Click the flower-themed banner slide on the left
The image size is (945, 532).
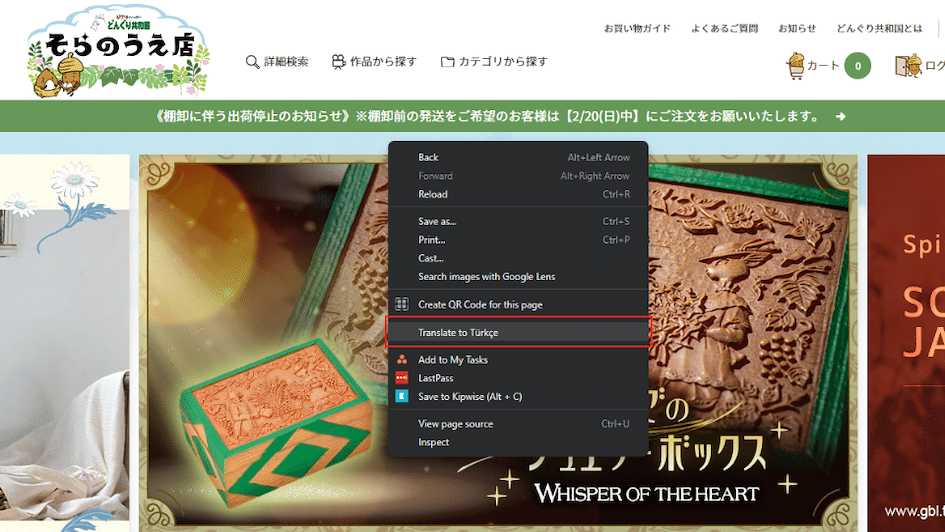click(64, 343)
